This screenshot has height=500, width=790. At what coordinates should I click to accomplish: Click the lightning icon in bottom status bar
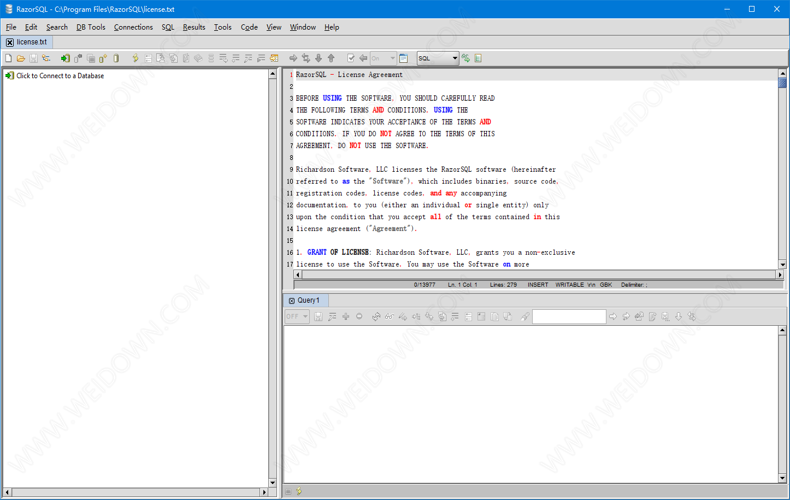pyautogui.click(x=299, y=491)
